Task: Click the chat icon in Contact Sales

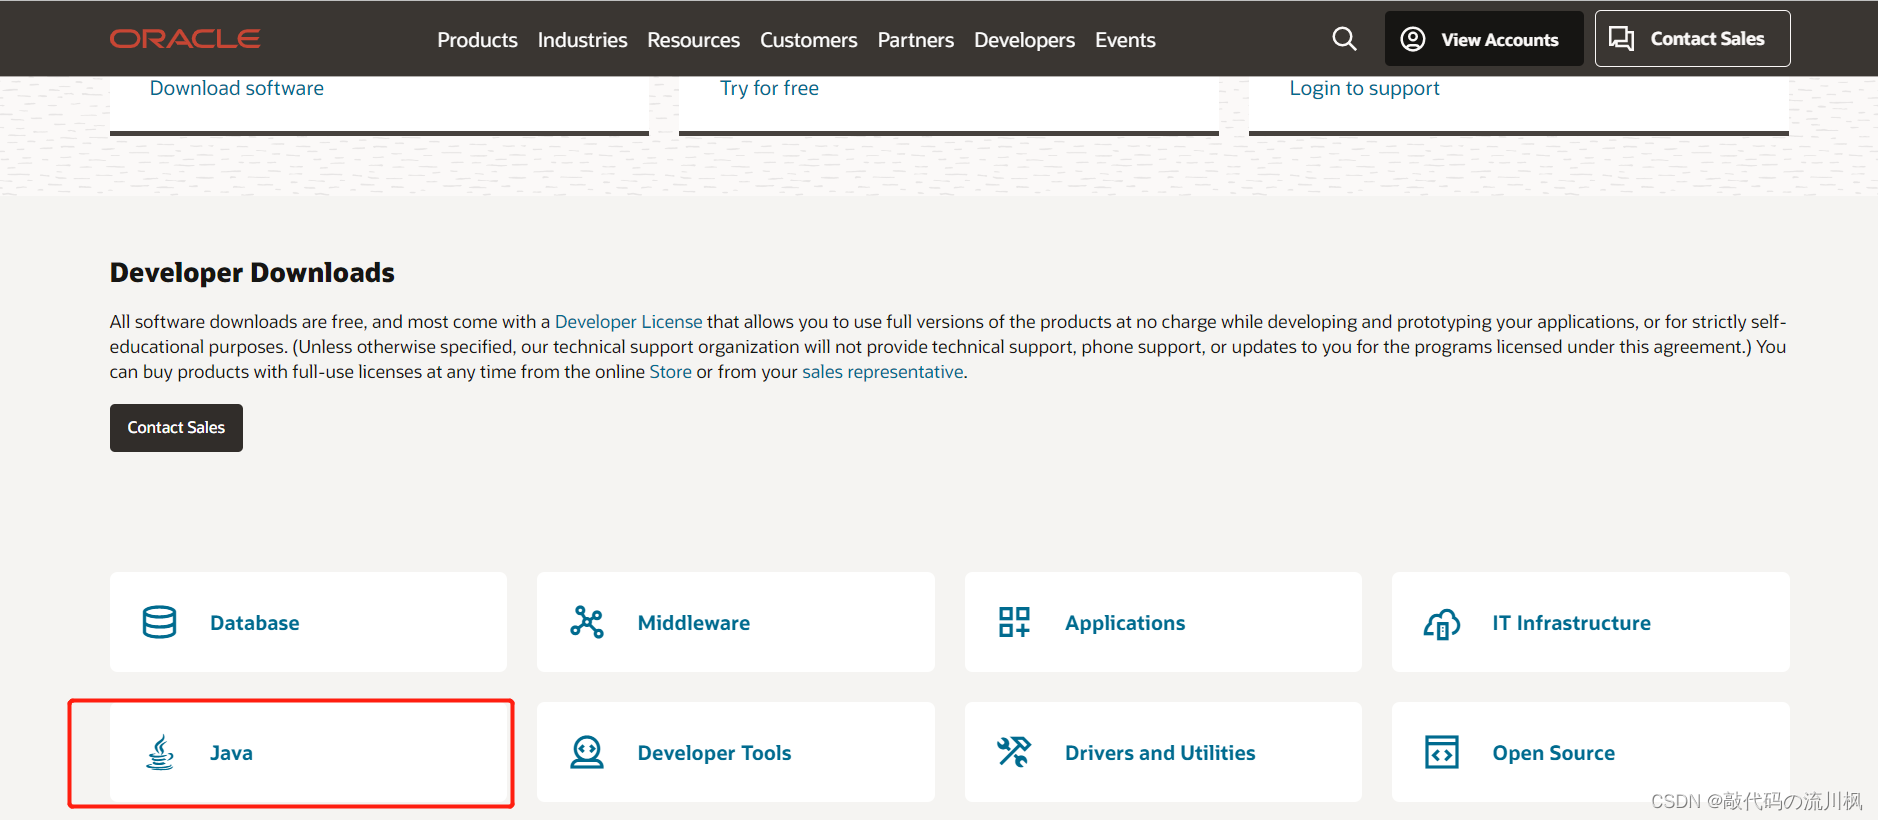Action: tap(1621, 39)
